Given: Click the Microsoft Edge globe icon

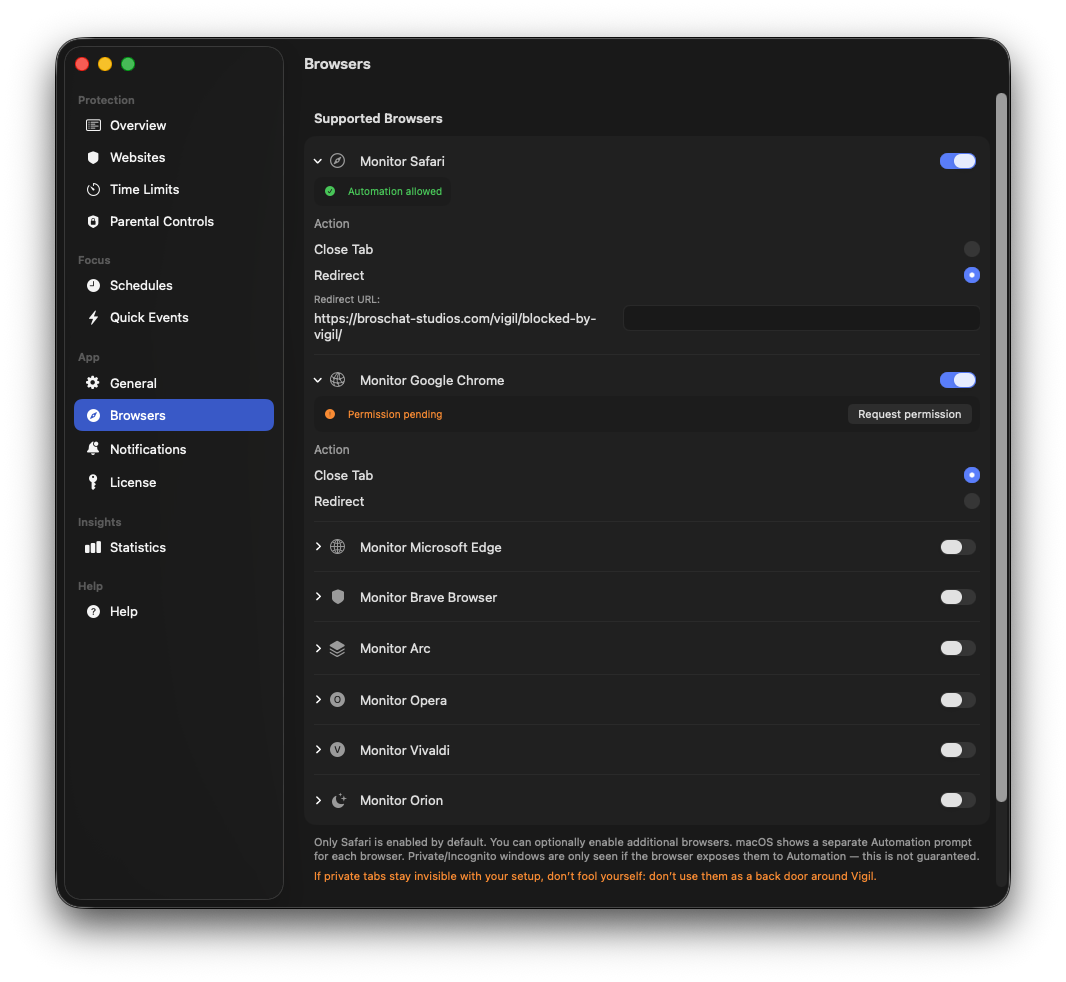Looking at the screenshot, I should (x=337, y=547).
